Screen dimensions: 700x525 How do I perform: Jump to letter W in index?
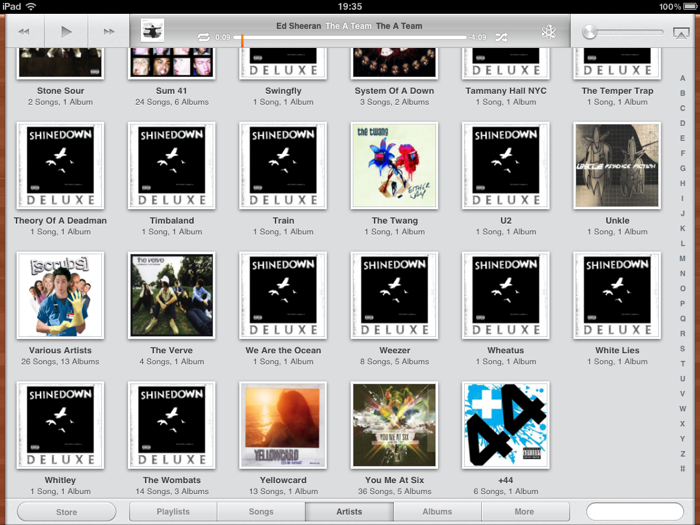pyautogui.click(x=682, y=409)
